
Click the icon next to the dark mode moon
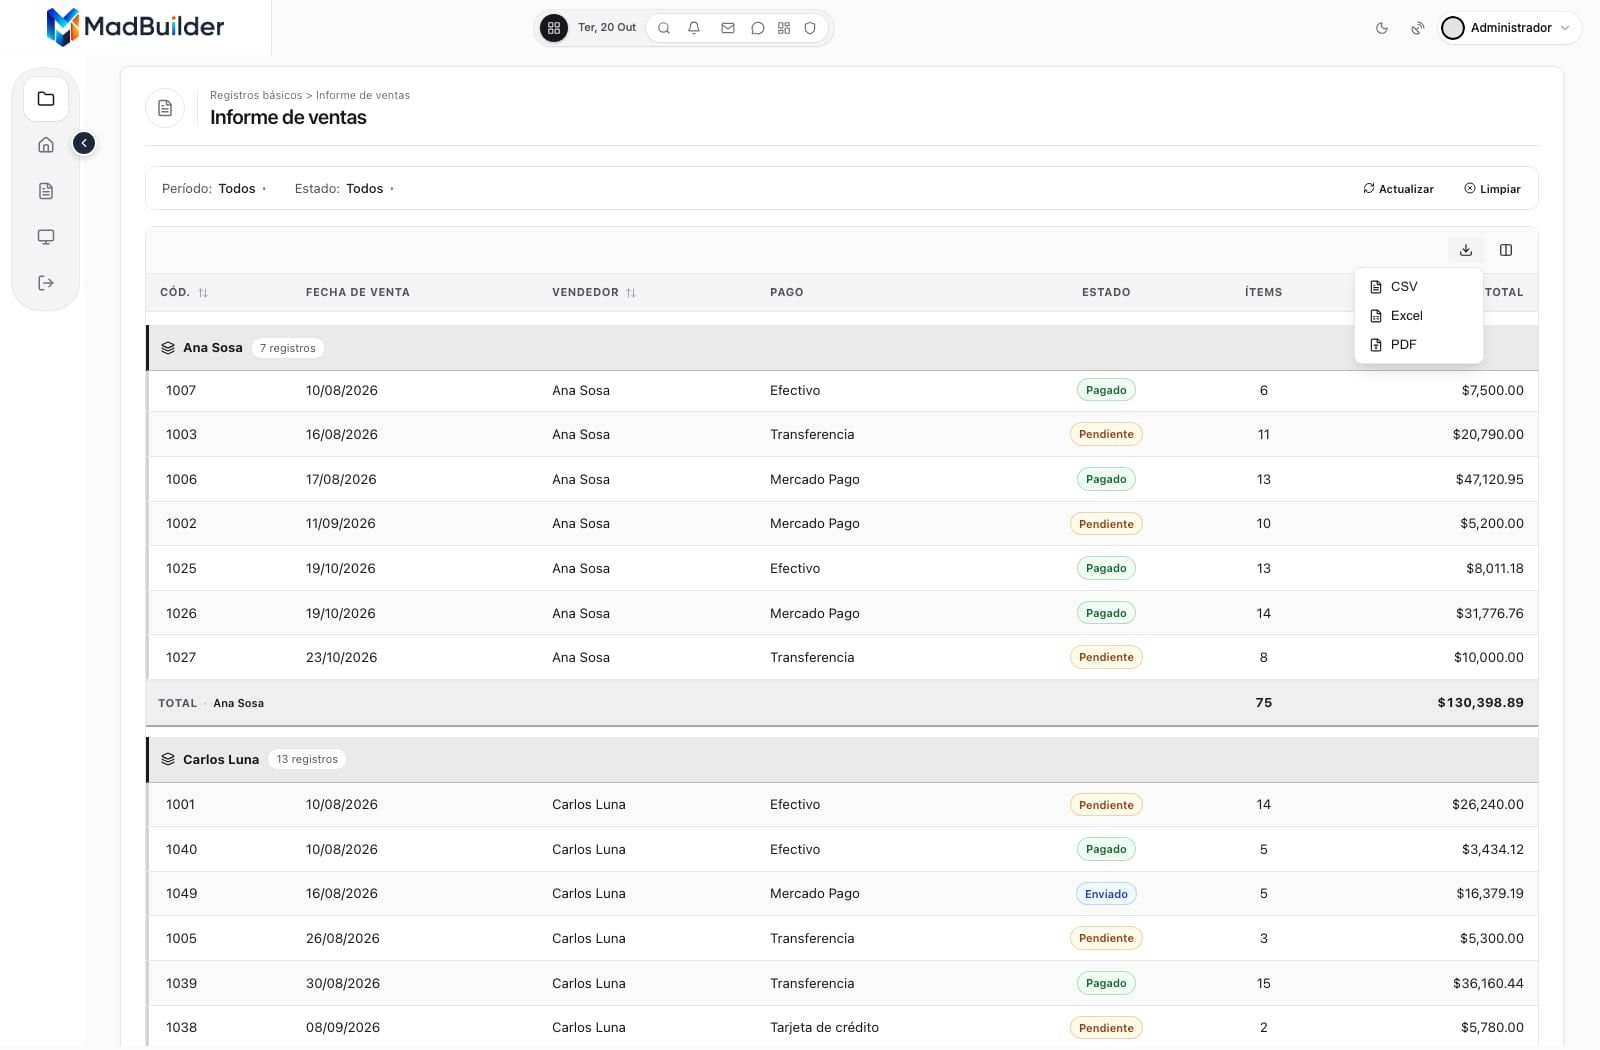pyautogui.click(x=1418, y=28)
